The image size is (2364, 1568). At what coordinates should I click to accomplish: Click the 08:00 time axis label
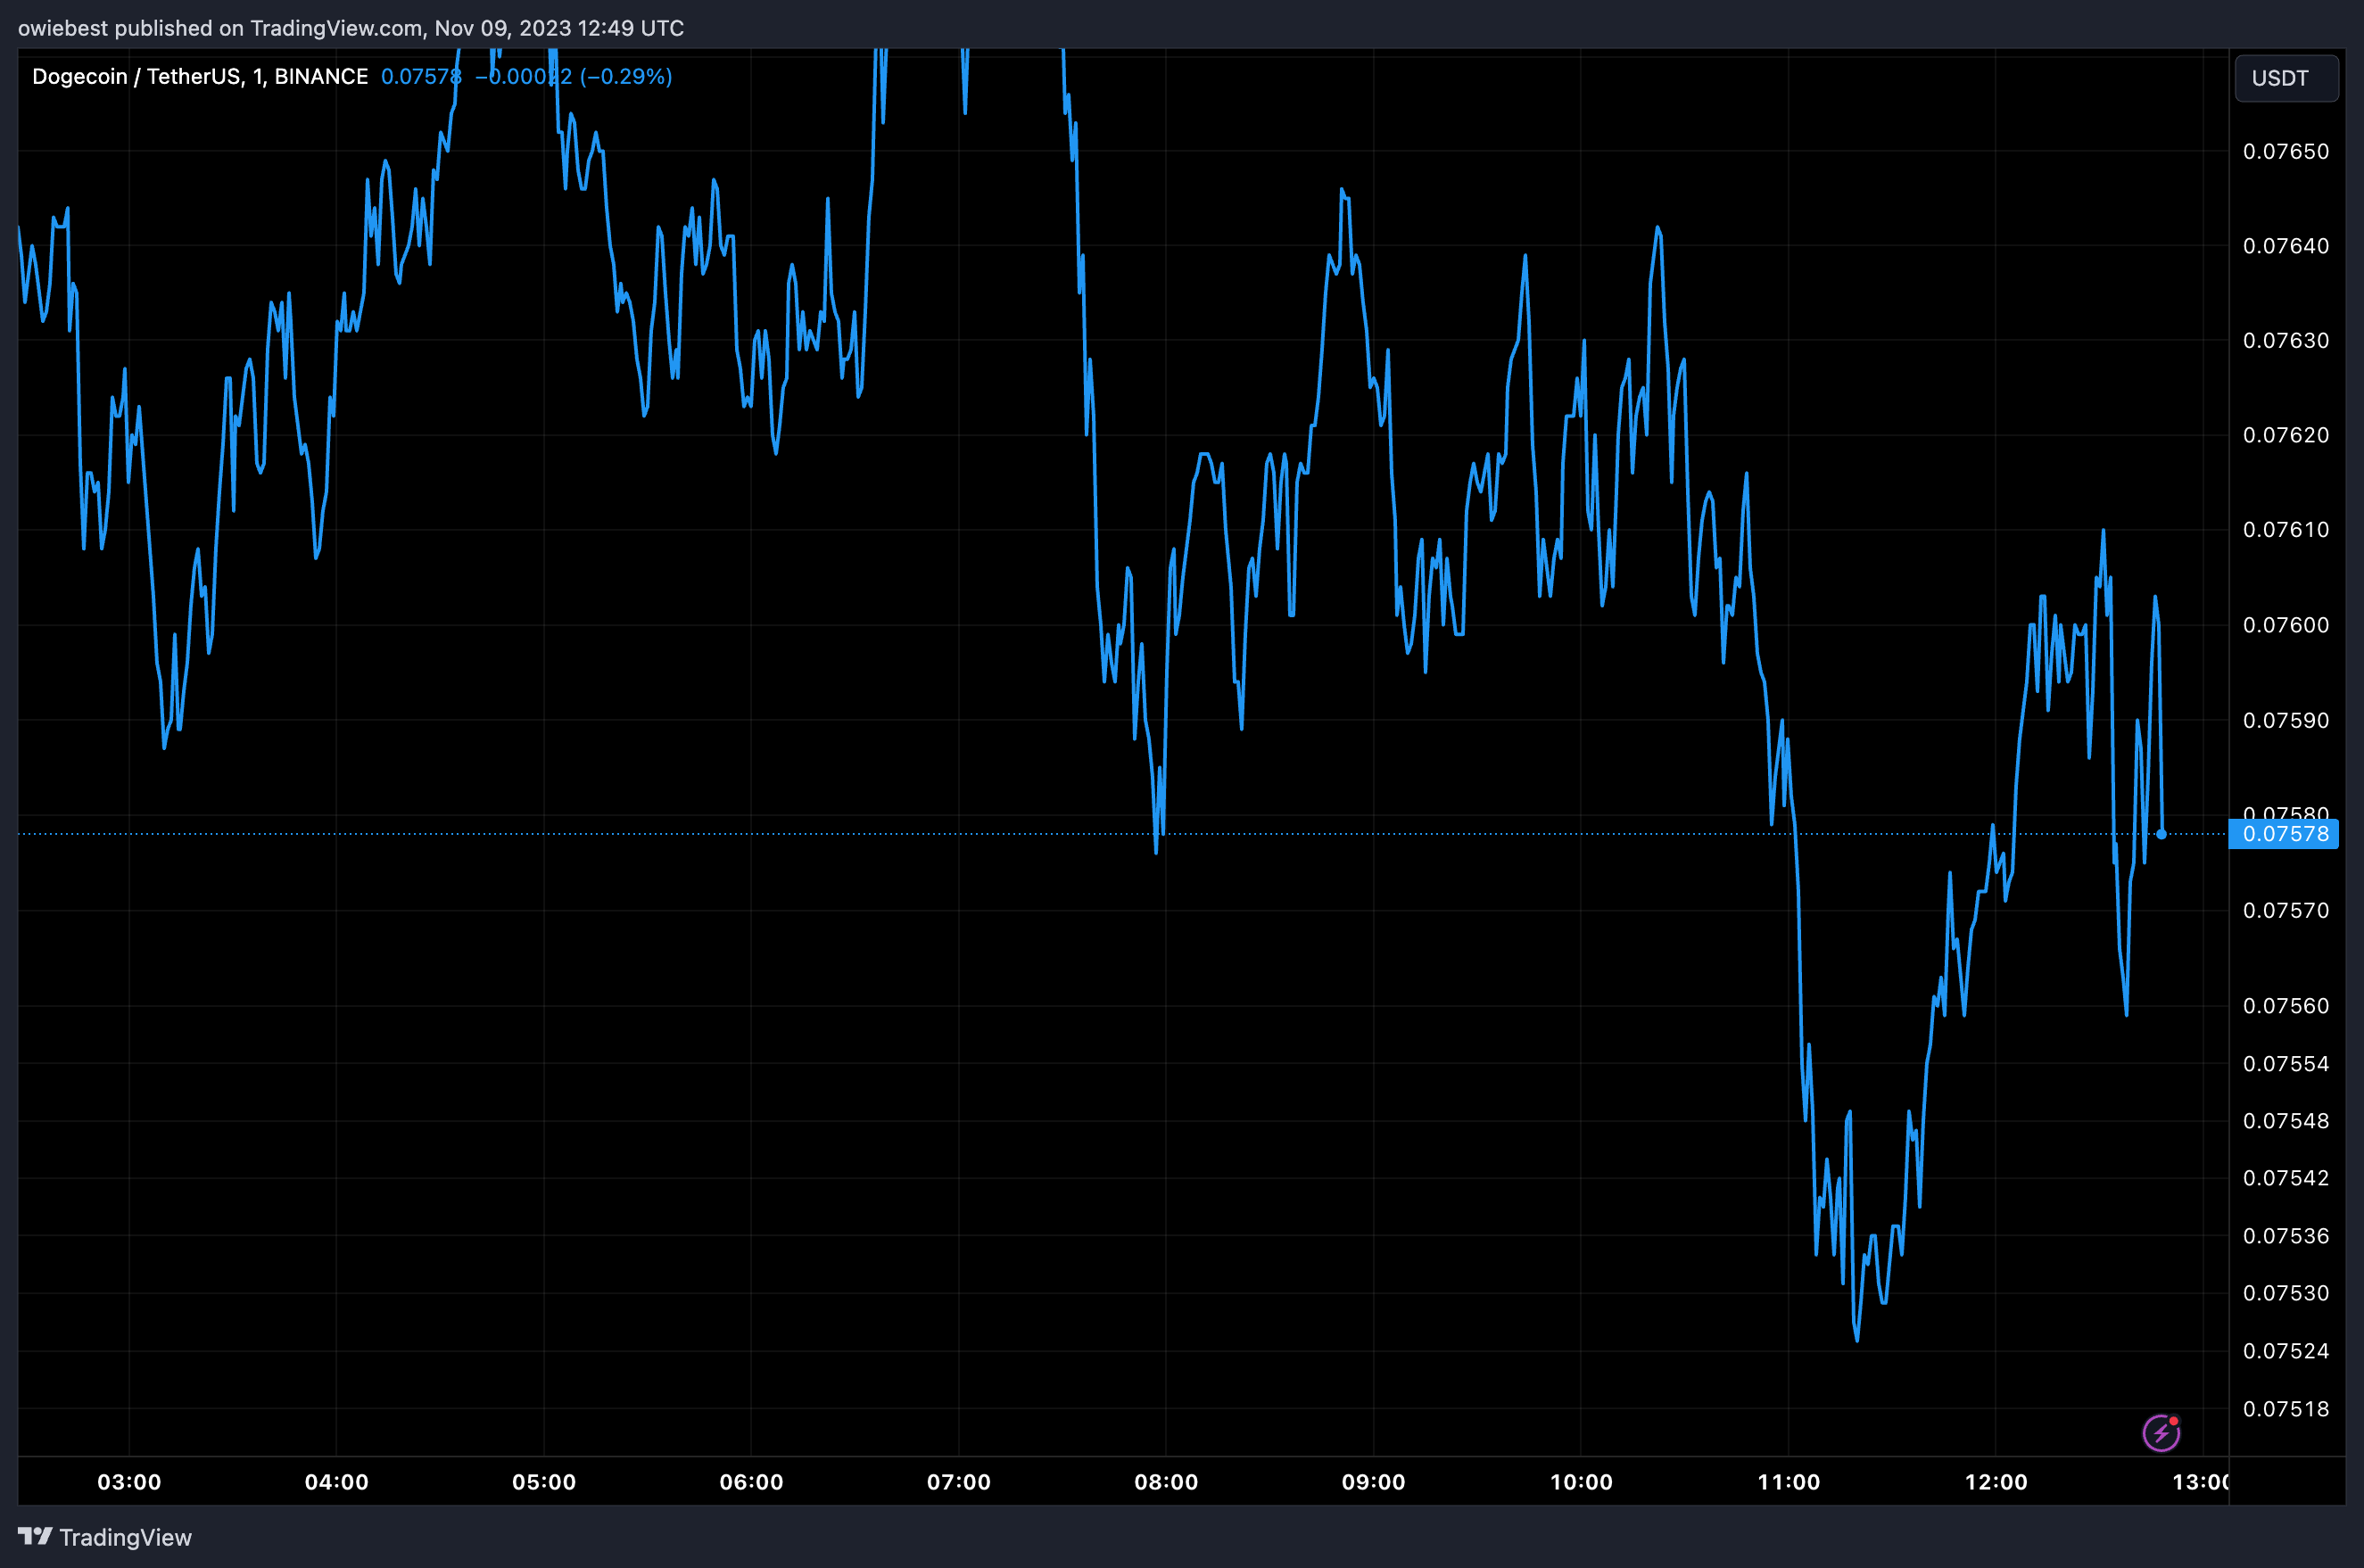1166,1482
